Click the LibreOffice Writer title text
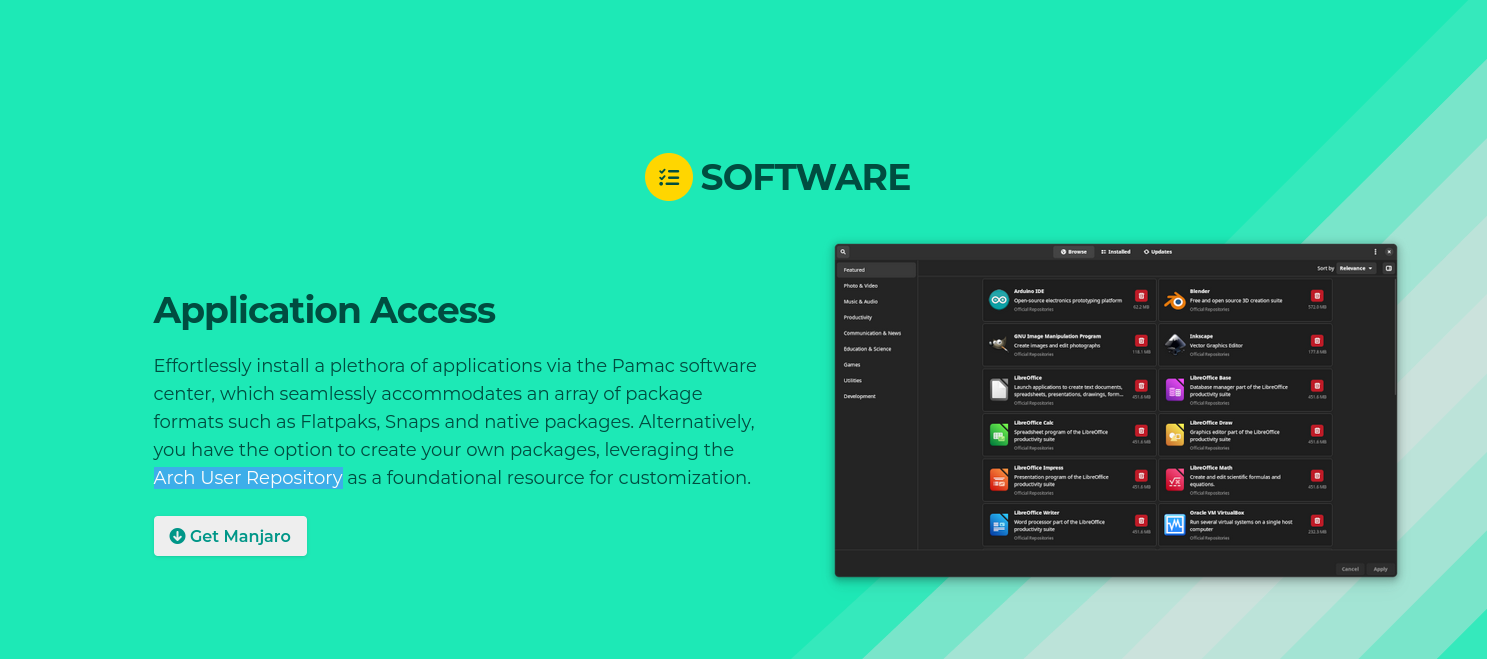The image size is (1487, 659). [1036, 513]
